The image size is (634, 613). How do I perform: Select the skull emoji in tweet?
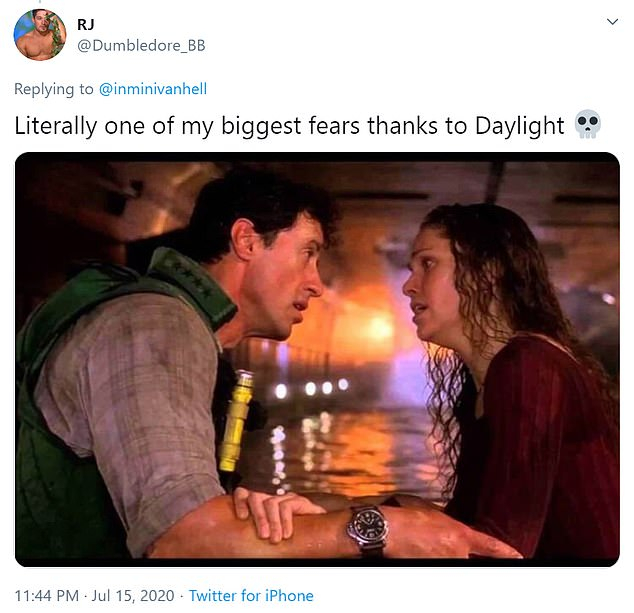[588, 124]
